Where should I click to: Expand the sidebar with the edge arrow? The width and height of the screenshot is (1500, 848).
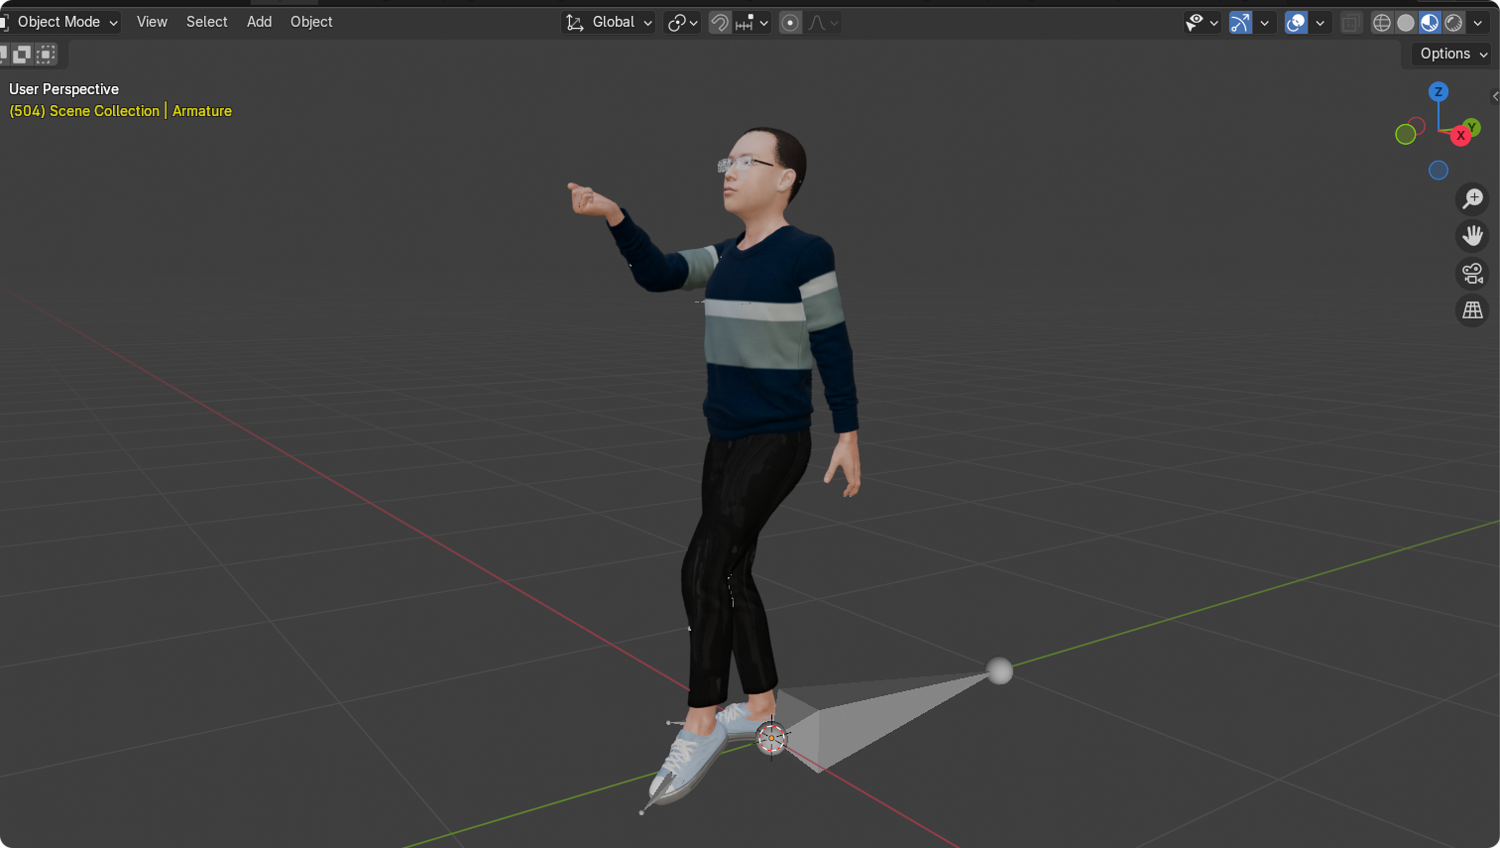coord(1494,97)
